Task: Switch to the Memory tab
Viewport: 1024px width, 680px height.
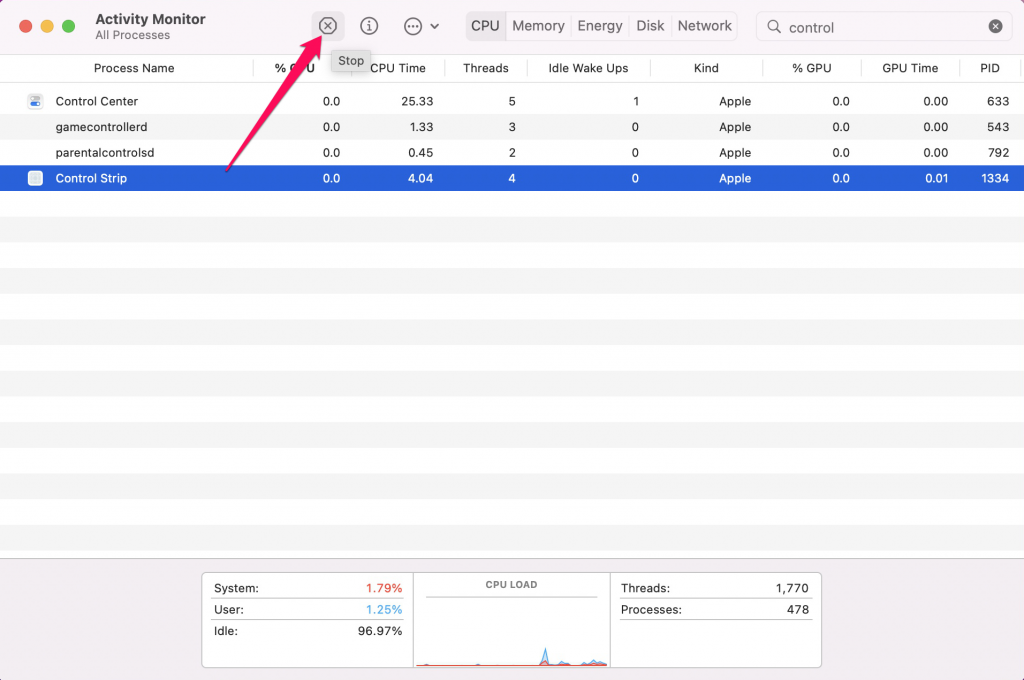Action: pyautogui.click(x=538, y=26)
